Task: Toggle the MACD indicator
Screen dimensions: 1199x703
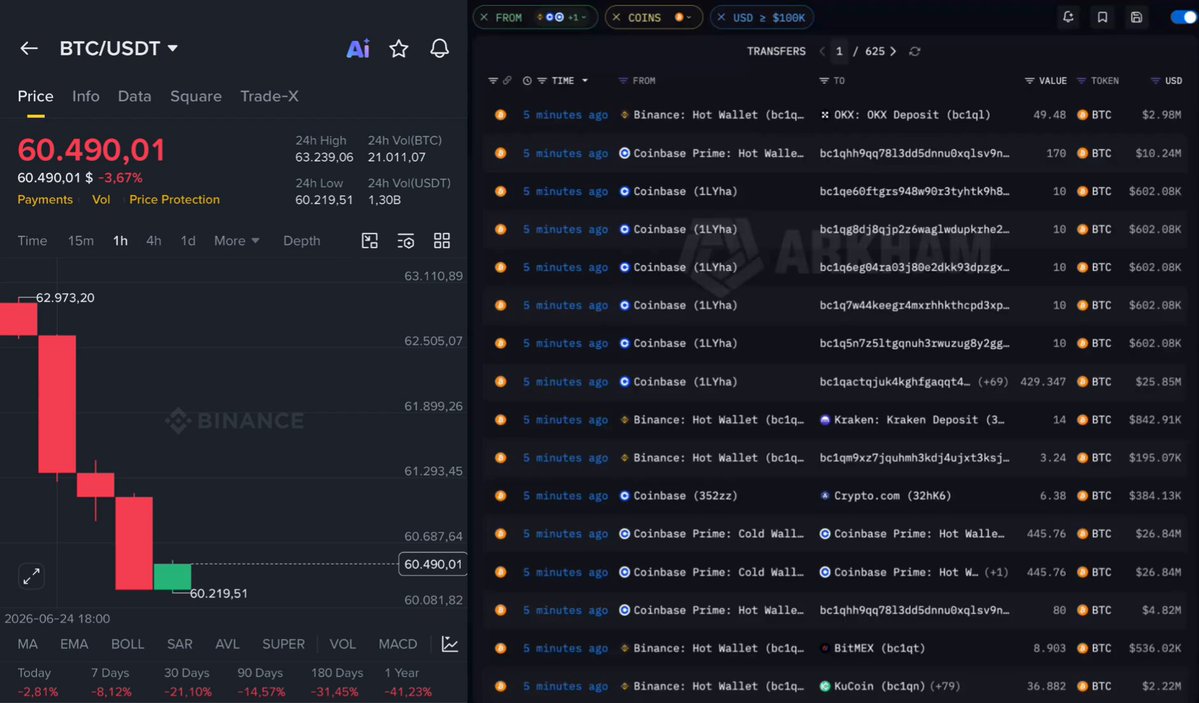Action: coord(398,644)
